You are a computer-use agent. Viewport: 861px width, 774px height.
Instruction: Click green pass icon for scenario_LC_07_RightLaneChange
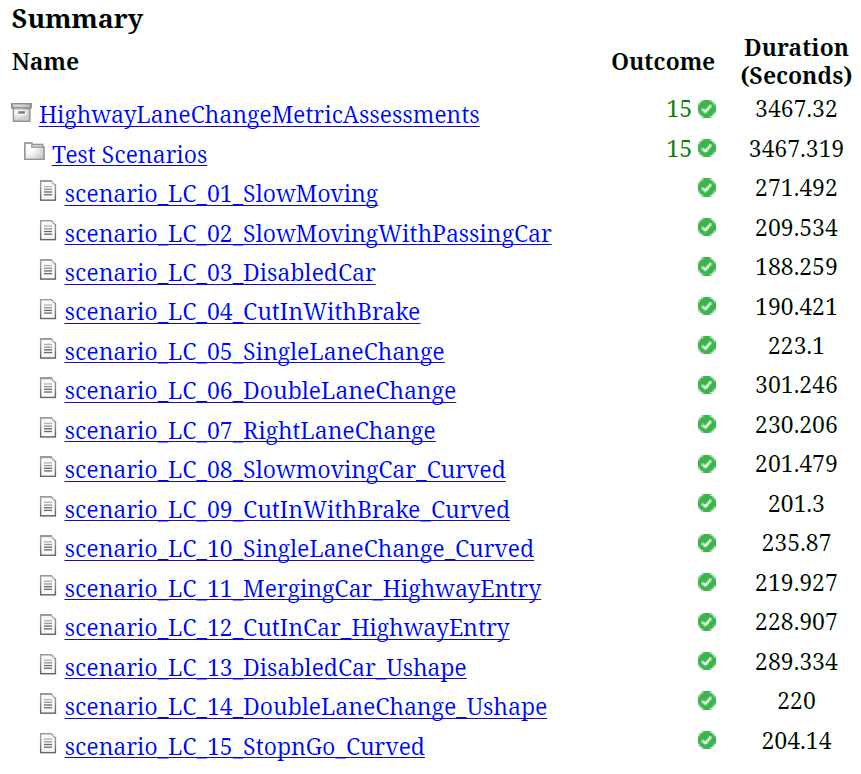(707, 425)
